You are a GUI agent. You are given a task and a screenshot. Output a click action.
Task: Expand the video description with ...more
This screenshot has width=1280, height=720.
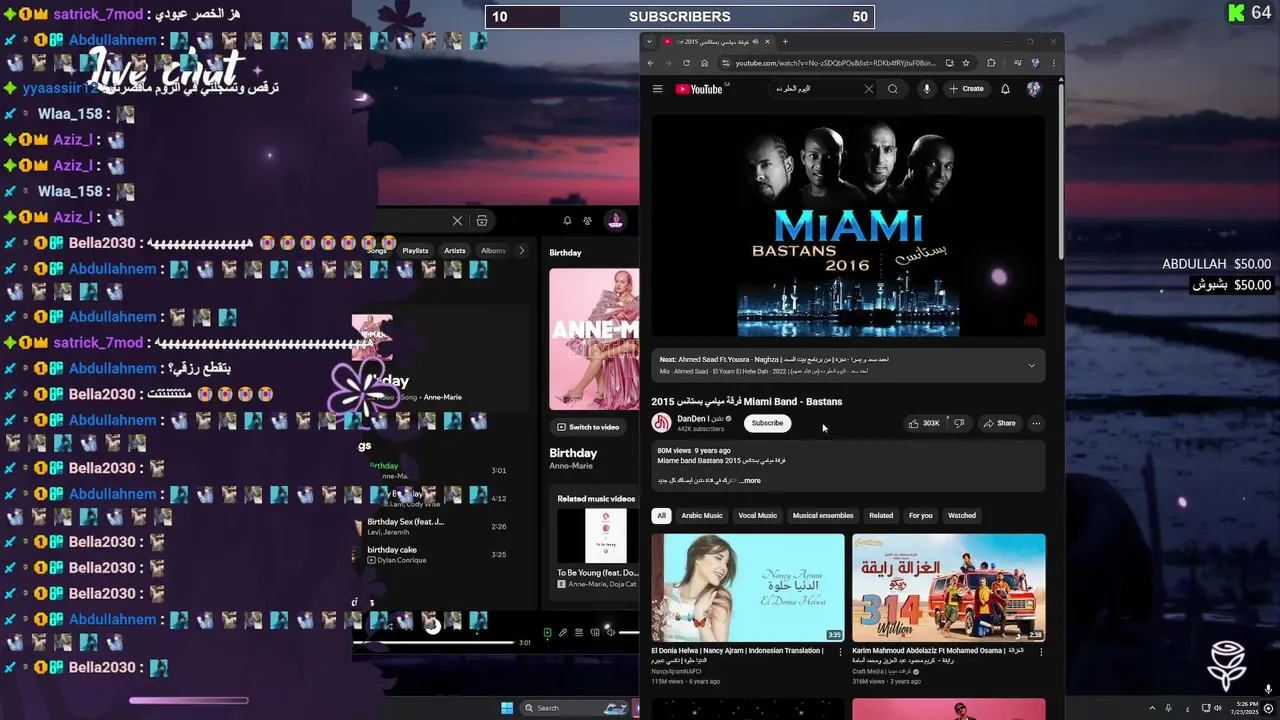pyautogui.click(x=750, y=480)
